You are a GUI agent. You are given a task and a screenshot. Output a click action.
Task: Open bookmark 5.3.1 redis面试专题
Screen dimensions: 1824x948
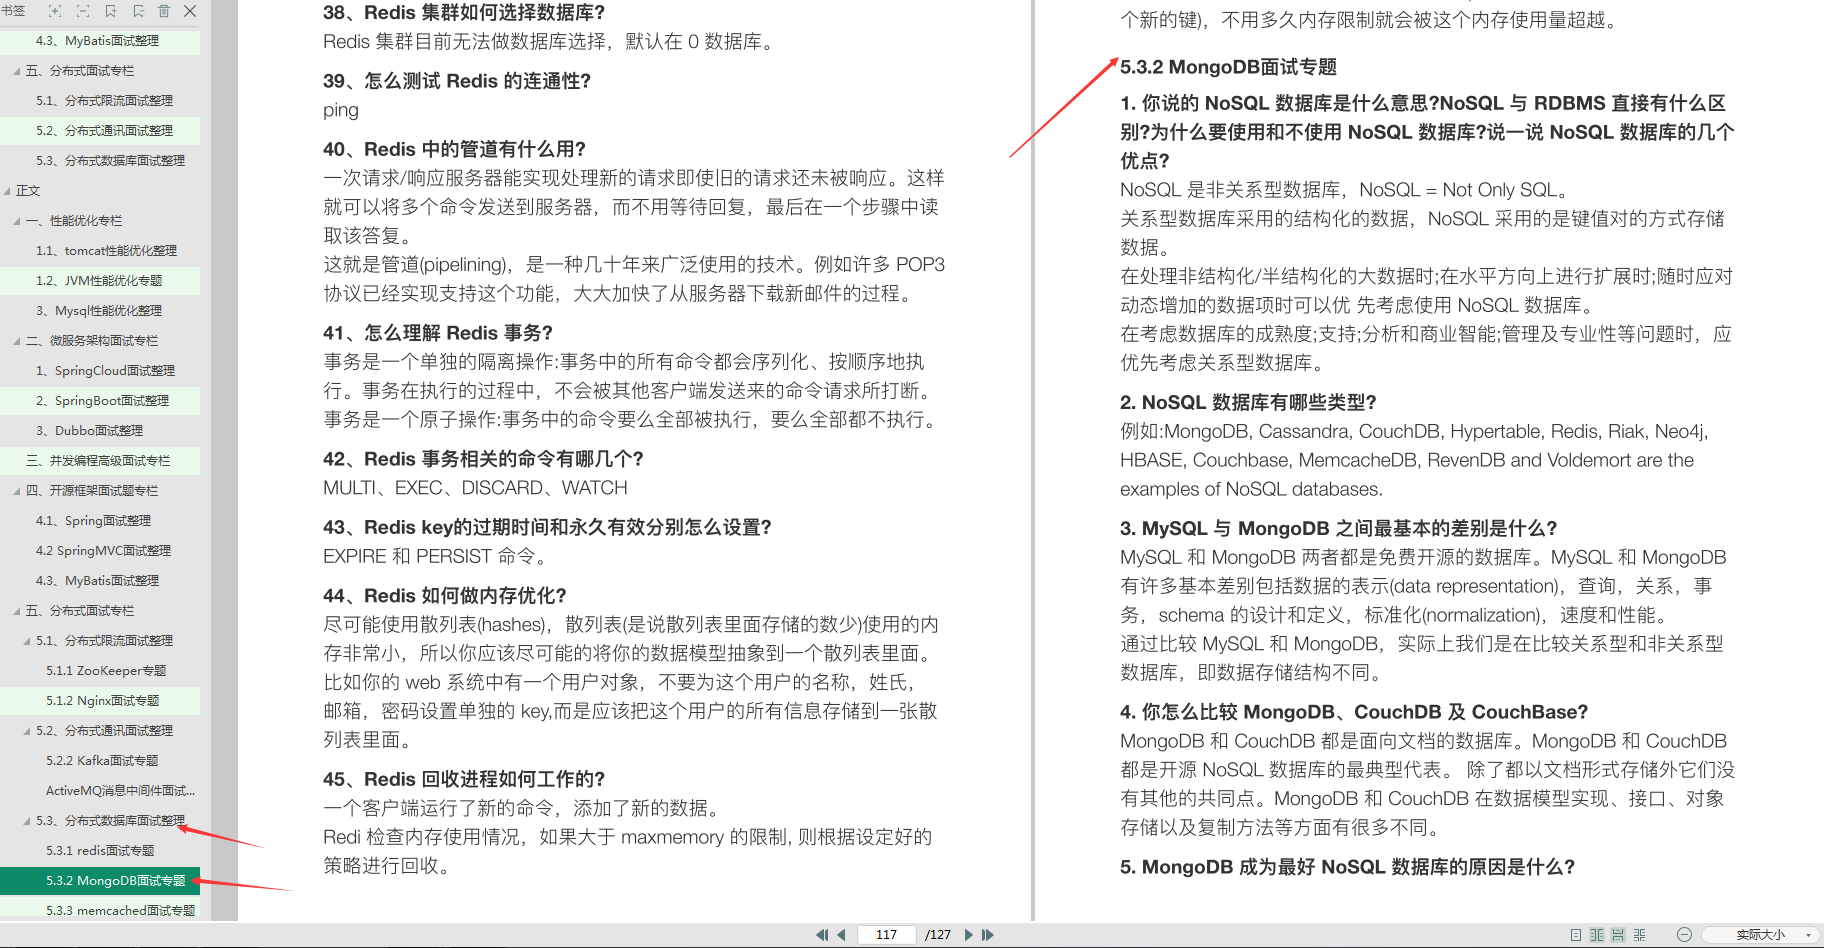(100, 851)
